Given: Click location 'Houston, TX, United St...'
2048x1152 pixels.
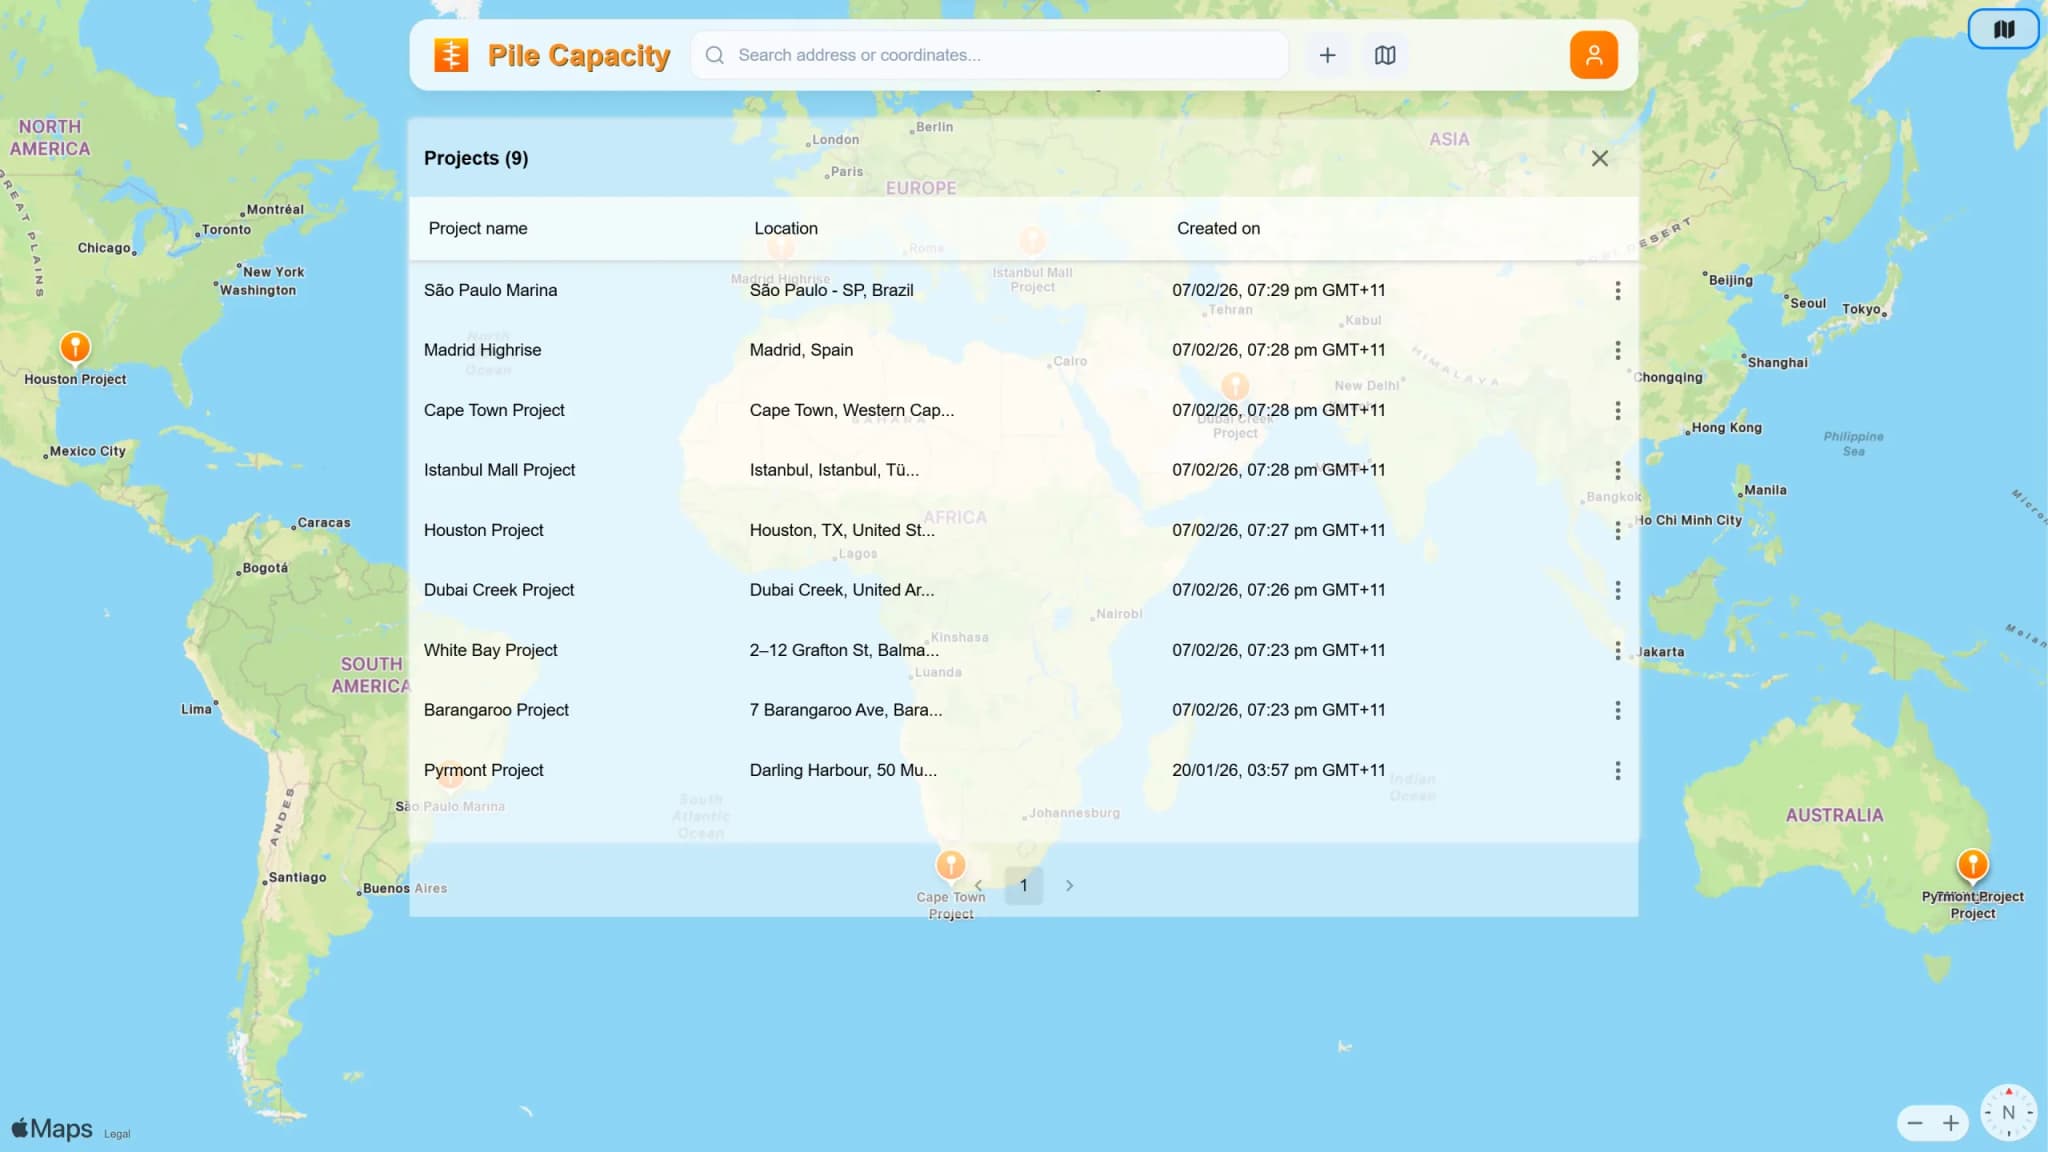Looking at the screenshot, I should pos(842,530).
